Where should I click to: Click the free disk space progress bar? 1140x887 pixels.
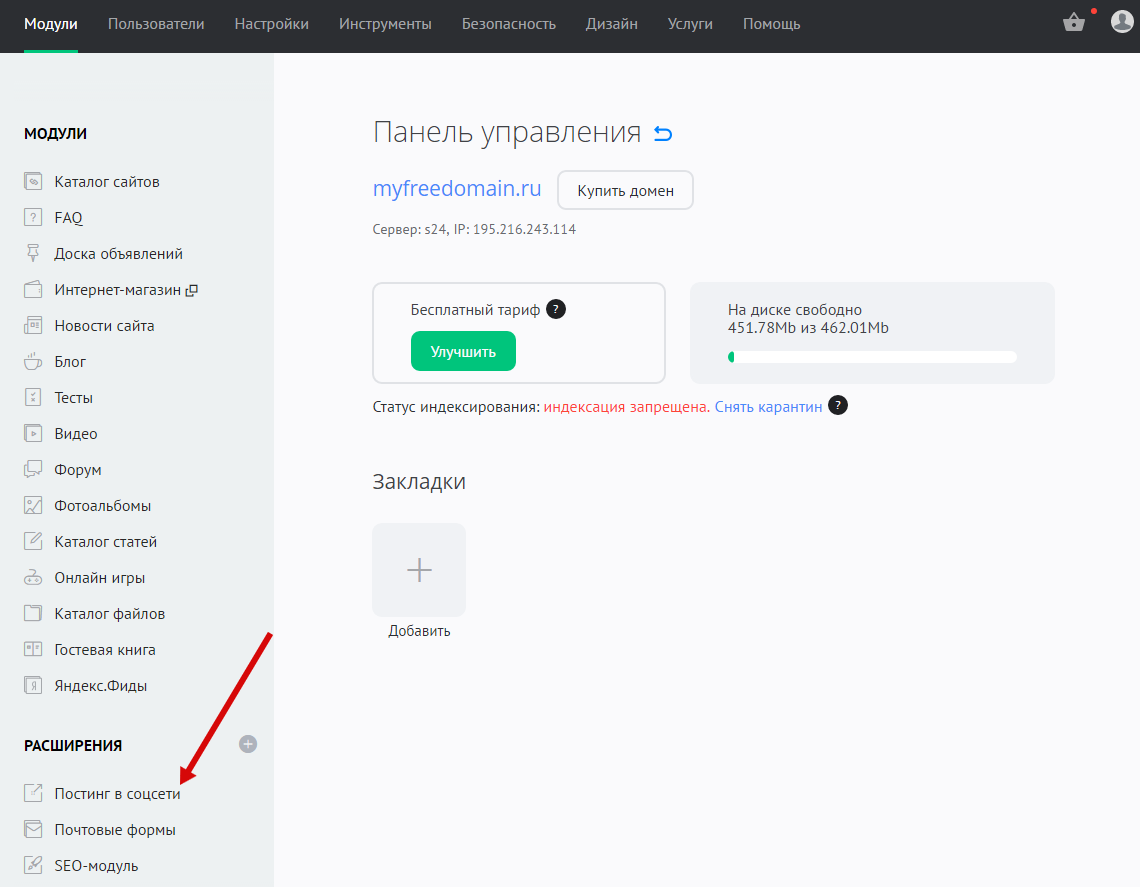coord(872,357)
